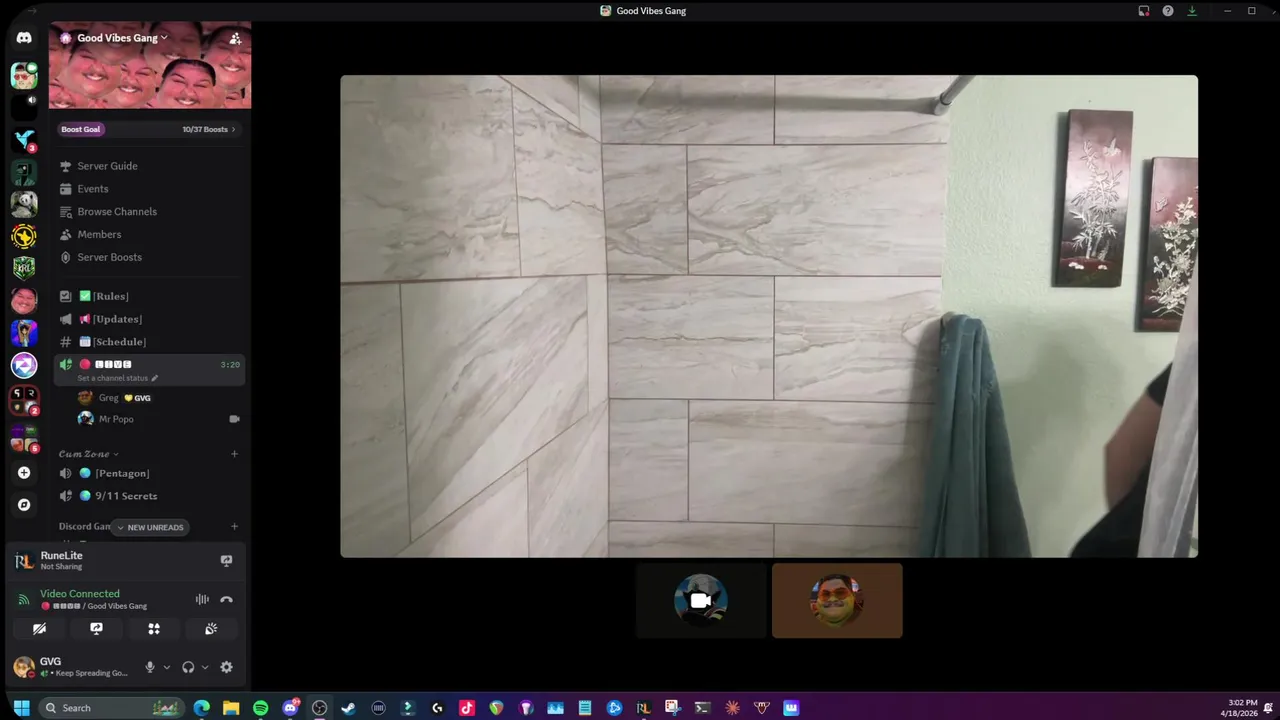1280x720 pixels.
Task: Click the NEW UNREADS jump button
Action: [x=150, y=527]
